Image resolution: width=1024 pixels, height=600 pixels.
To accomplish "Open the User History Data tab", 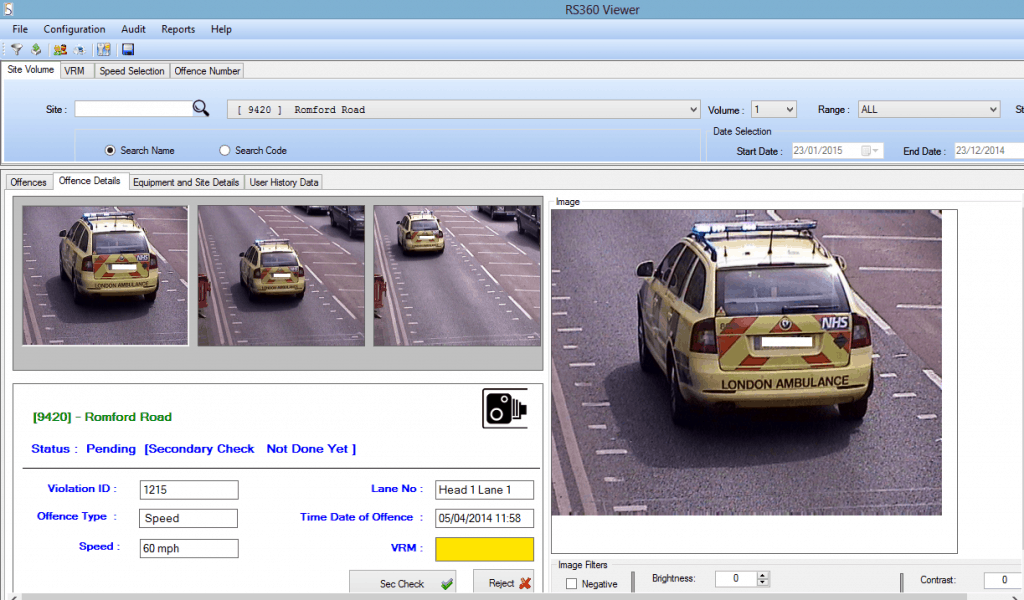I will click(x=284, y=182).
